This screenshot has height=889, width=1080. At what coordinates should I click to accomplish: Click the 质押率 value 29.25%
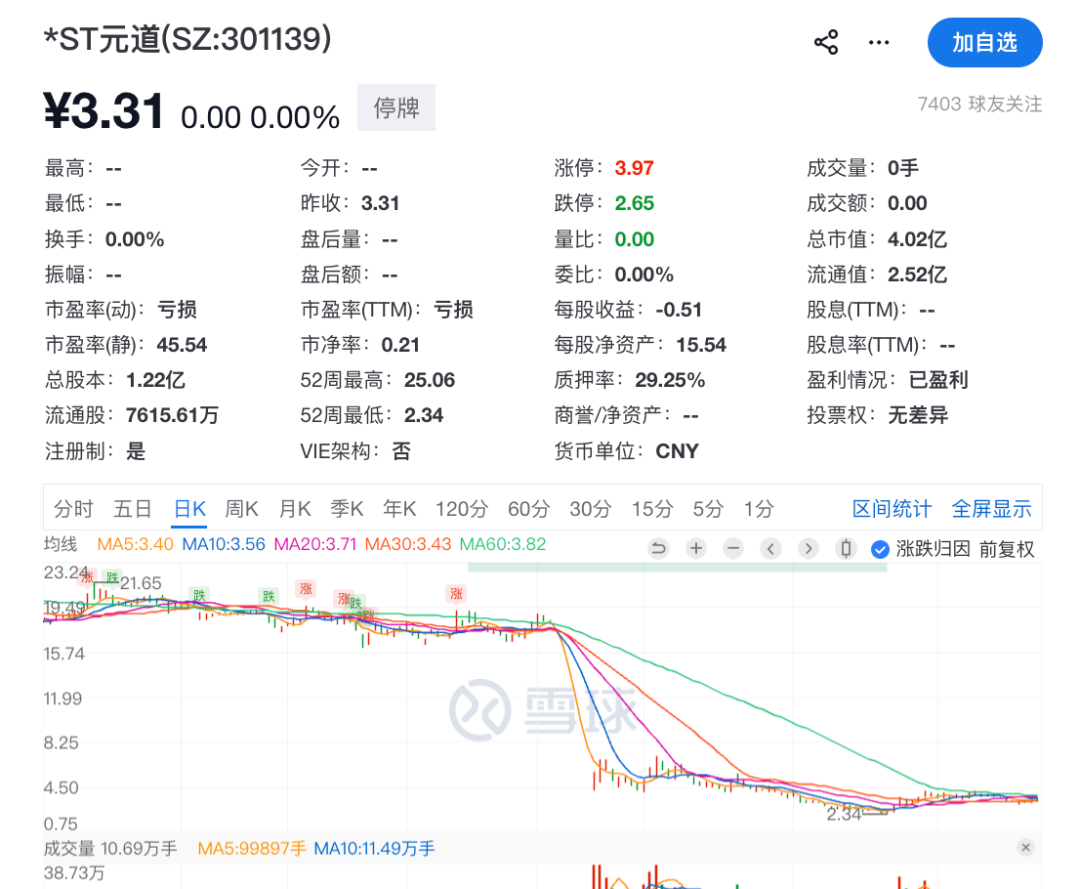pos(669,379)
